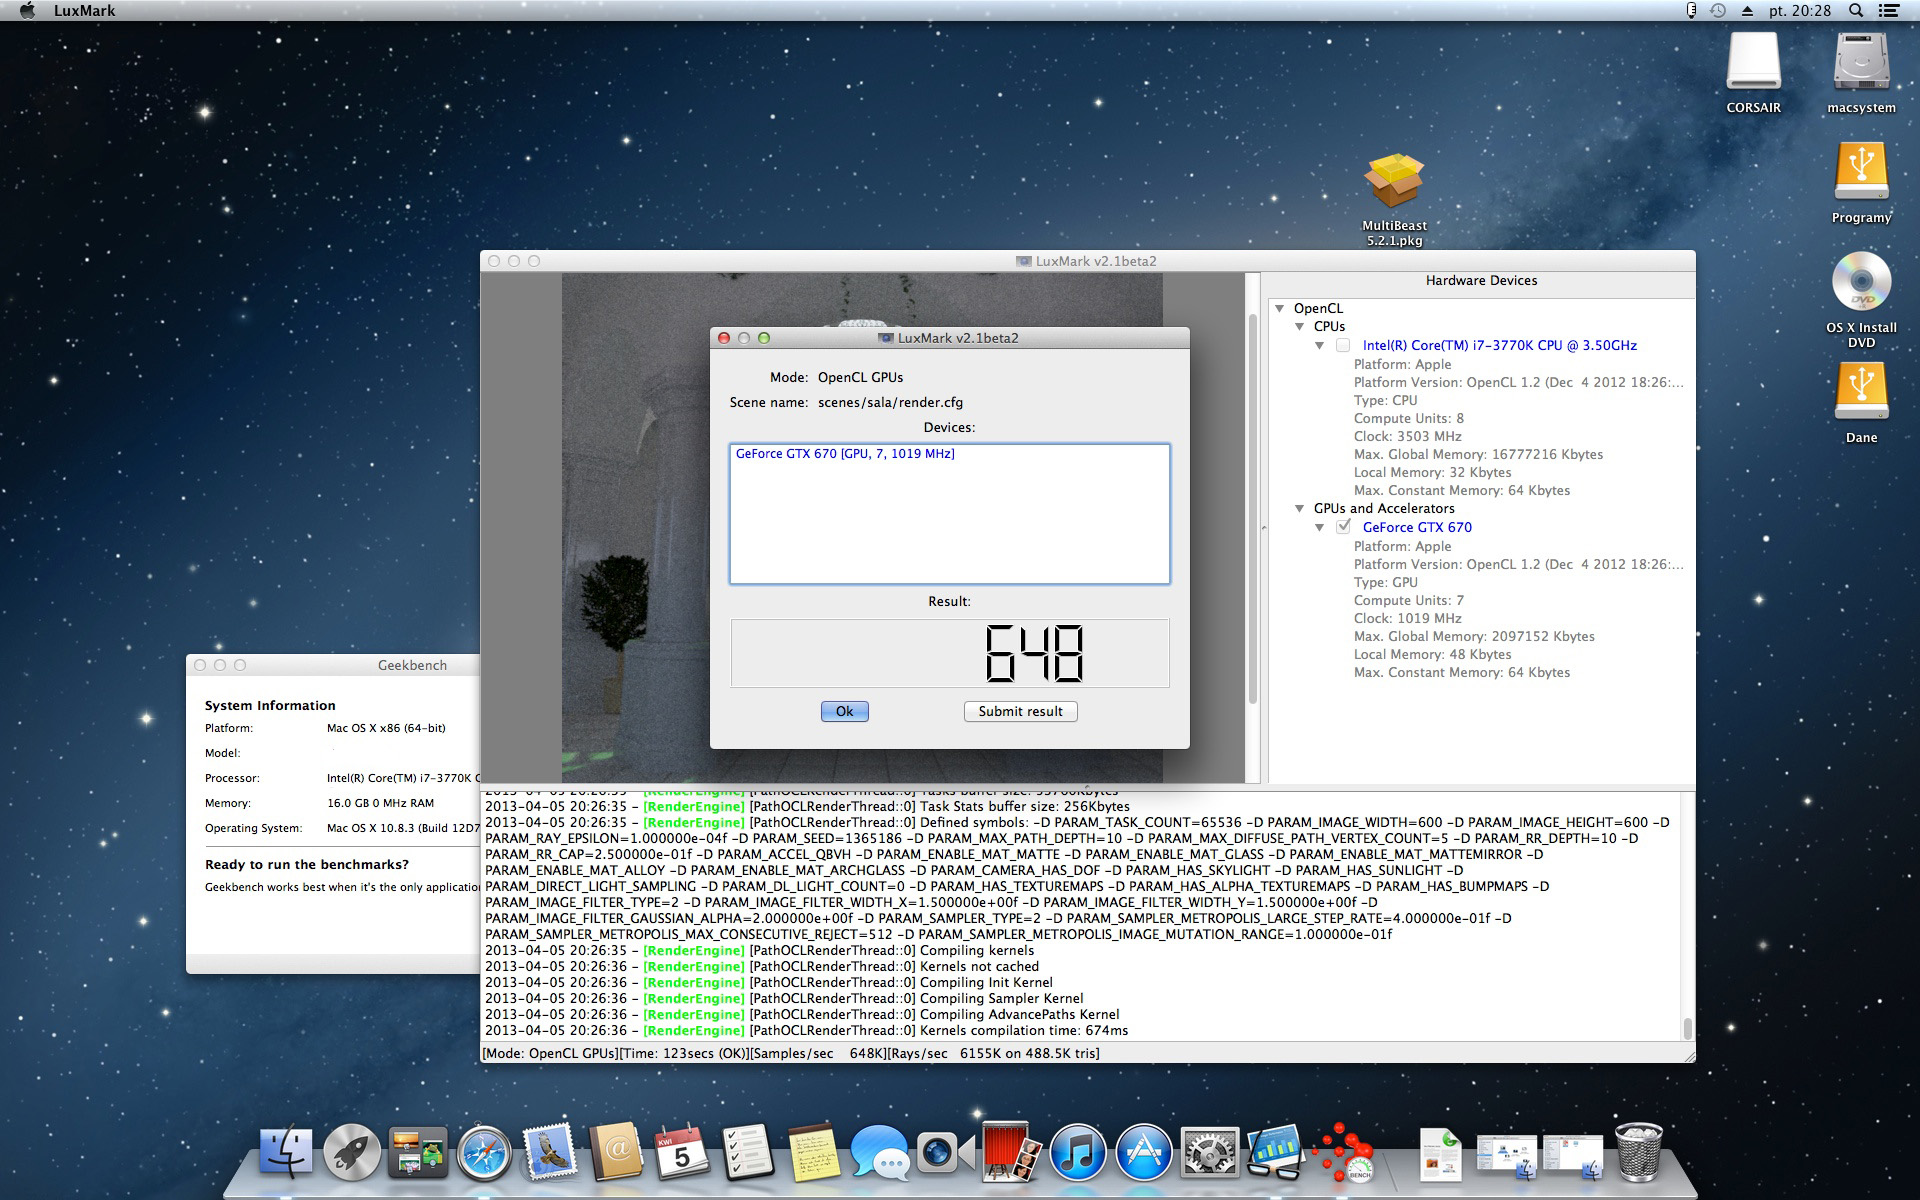Image resolution: width=1920 pixels, height=1200 pixels.
Task: Click the clock showing pt. 20:28
Action: coord(1800,11)
